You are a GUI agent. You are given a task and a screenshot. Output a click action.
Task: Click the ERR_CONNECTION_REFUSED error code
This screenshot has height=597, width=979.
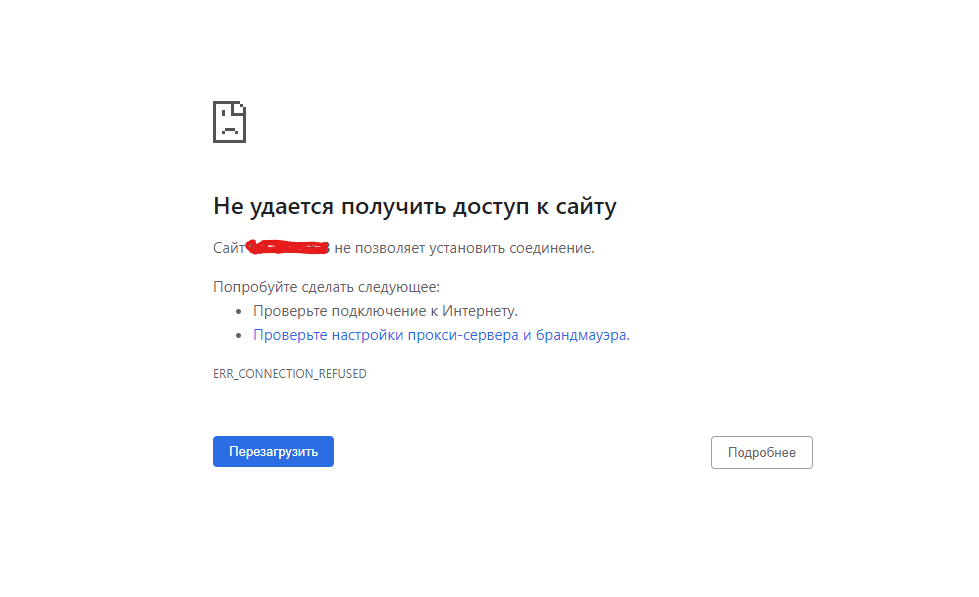(289, 373)
